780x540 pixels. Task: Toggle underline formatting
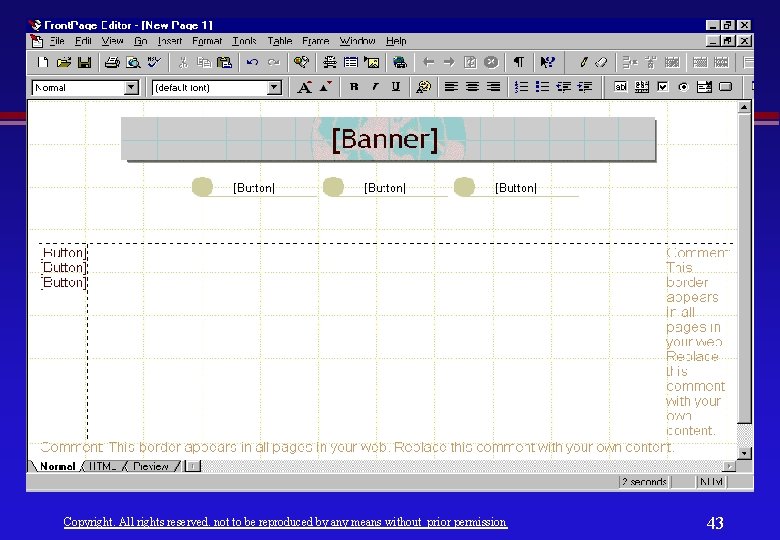pyautogui.click(x=396, y=87)
